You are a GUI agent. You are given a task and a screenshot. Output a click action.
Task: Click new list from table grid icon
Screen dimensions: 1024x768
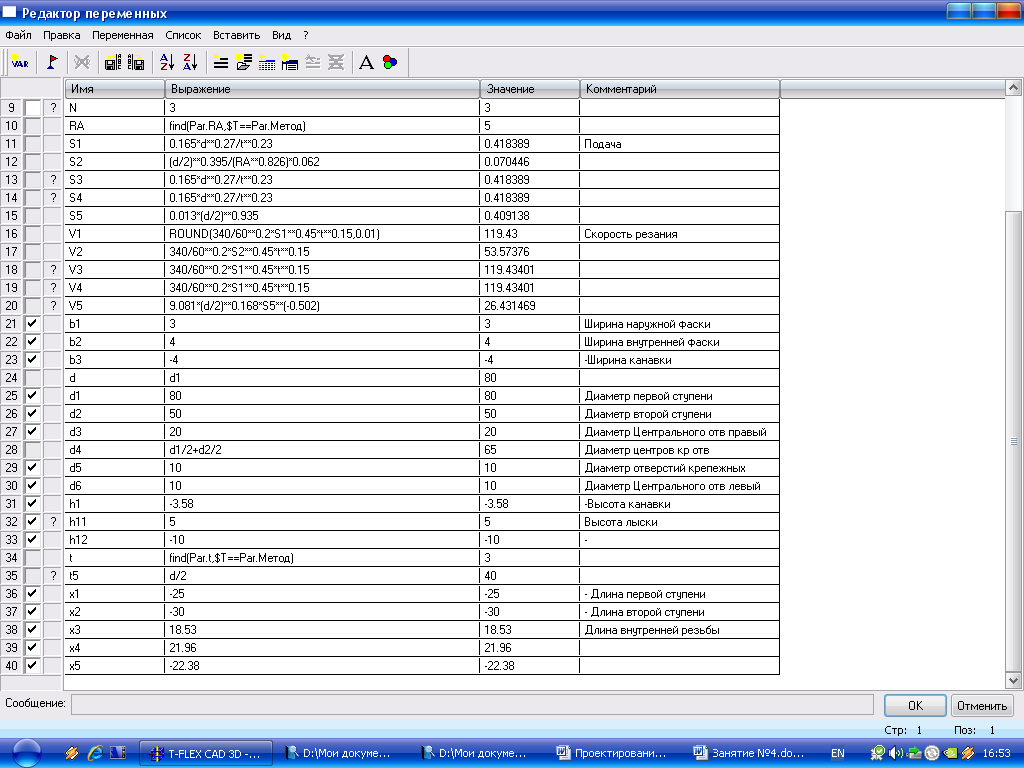coord(267,63)
